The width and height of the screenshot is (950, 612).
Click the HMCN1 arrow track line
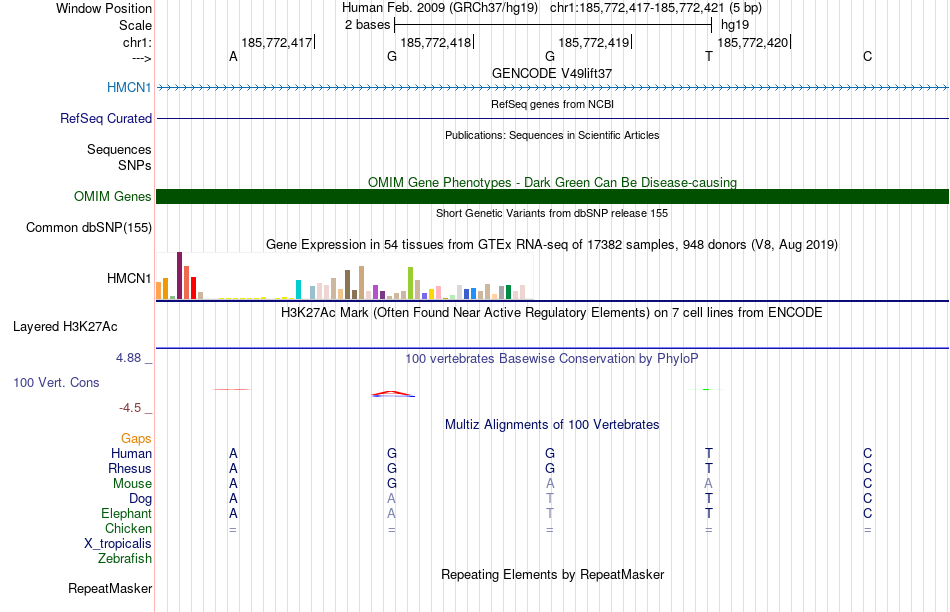click(x=552, y=88)
